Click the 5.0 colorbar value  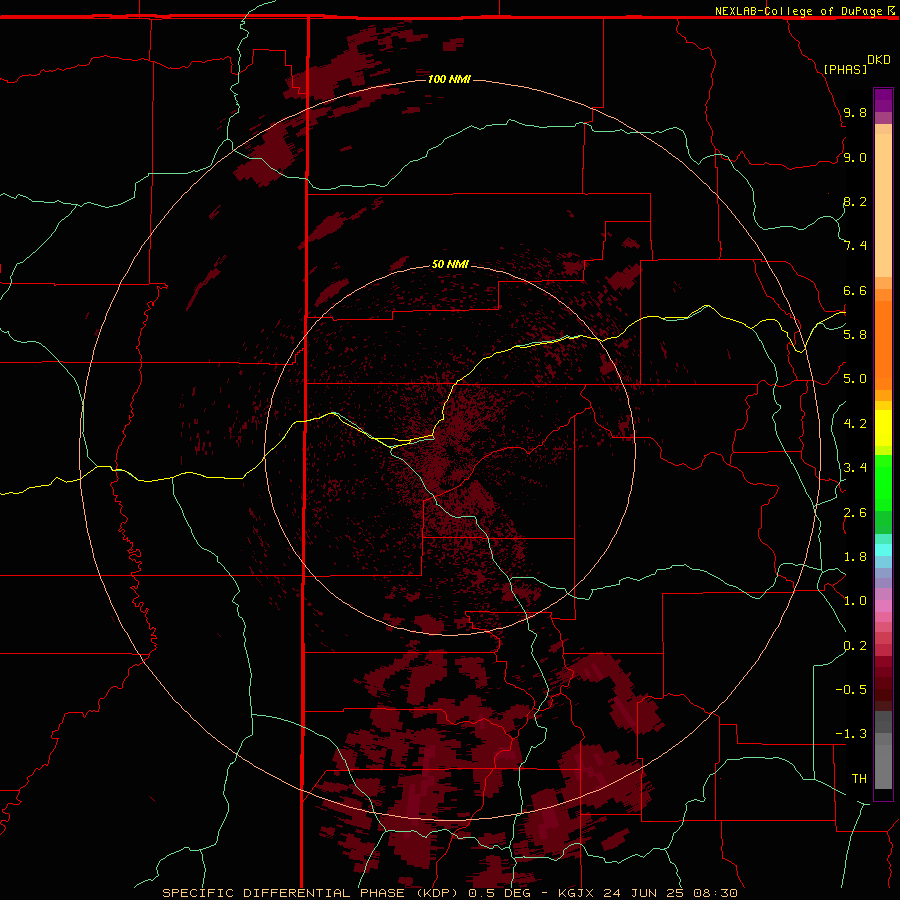click(x=855, y=379)
